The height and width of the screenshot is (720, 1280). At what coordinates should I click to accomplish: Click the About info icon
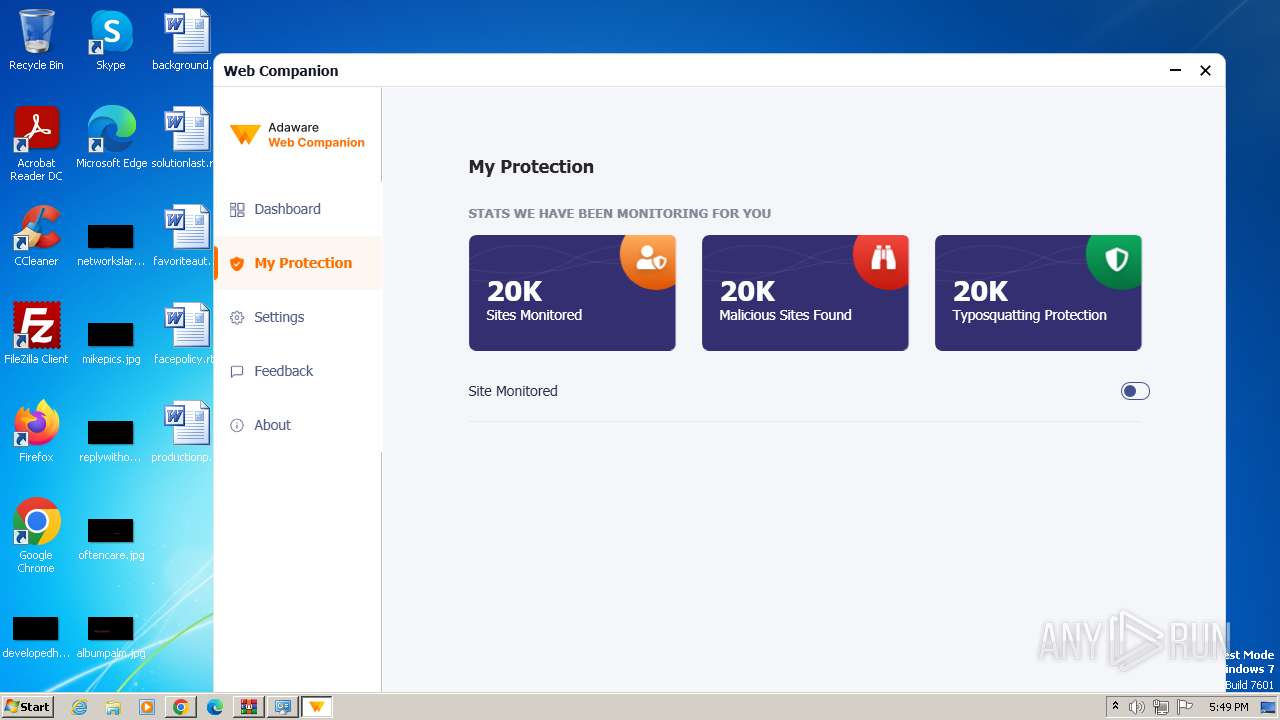tap(237, 425)
